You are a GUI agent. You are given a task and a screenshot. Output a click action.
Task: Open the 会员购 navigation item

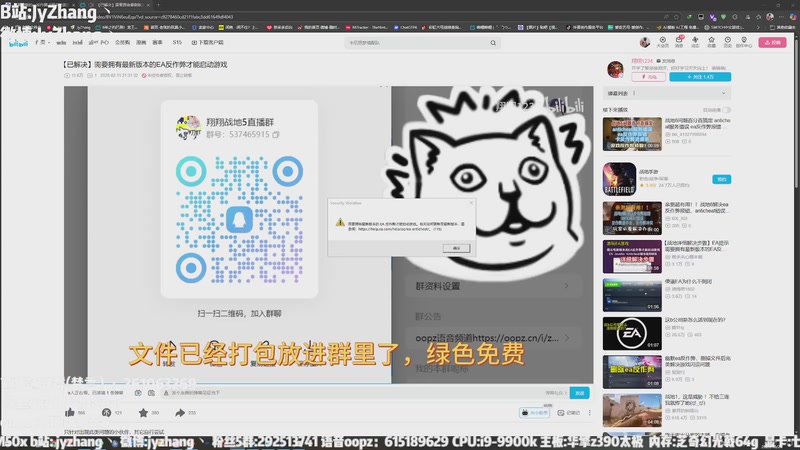(x=122, y=43)
